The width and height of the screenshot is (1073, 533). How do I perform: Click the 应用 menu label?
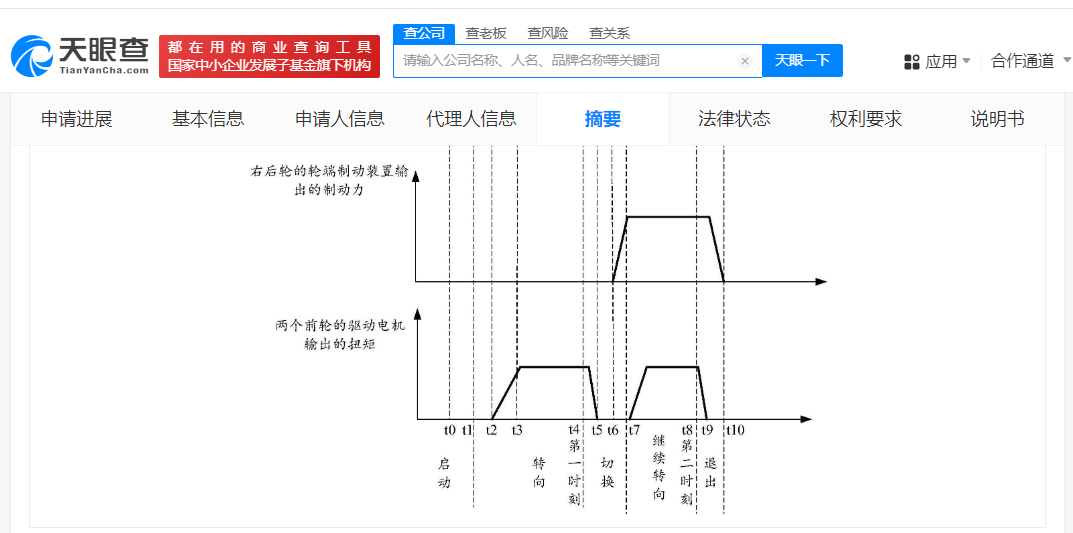coord(940,62)
